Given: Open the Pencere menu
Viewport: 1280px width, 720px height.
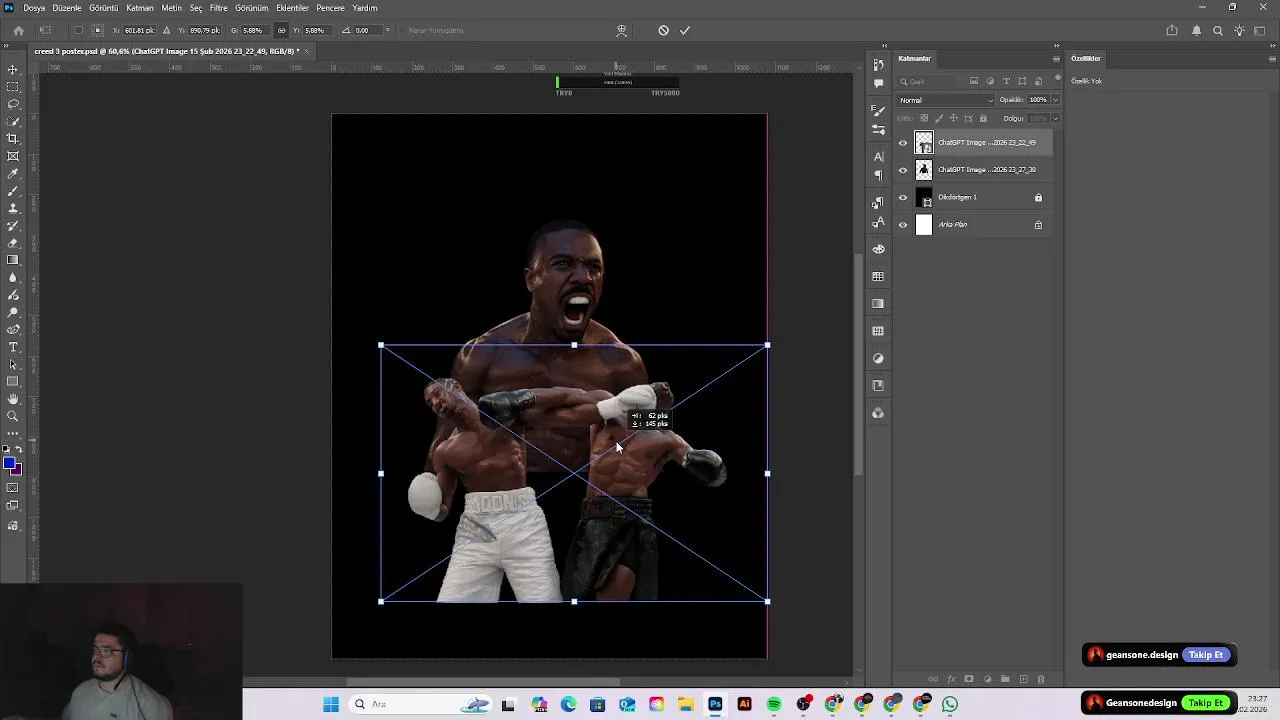Looking at the screenshot, I should 330,8.
